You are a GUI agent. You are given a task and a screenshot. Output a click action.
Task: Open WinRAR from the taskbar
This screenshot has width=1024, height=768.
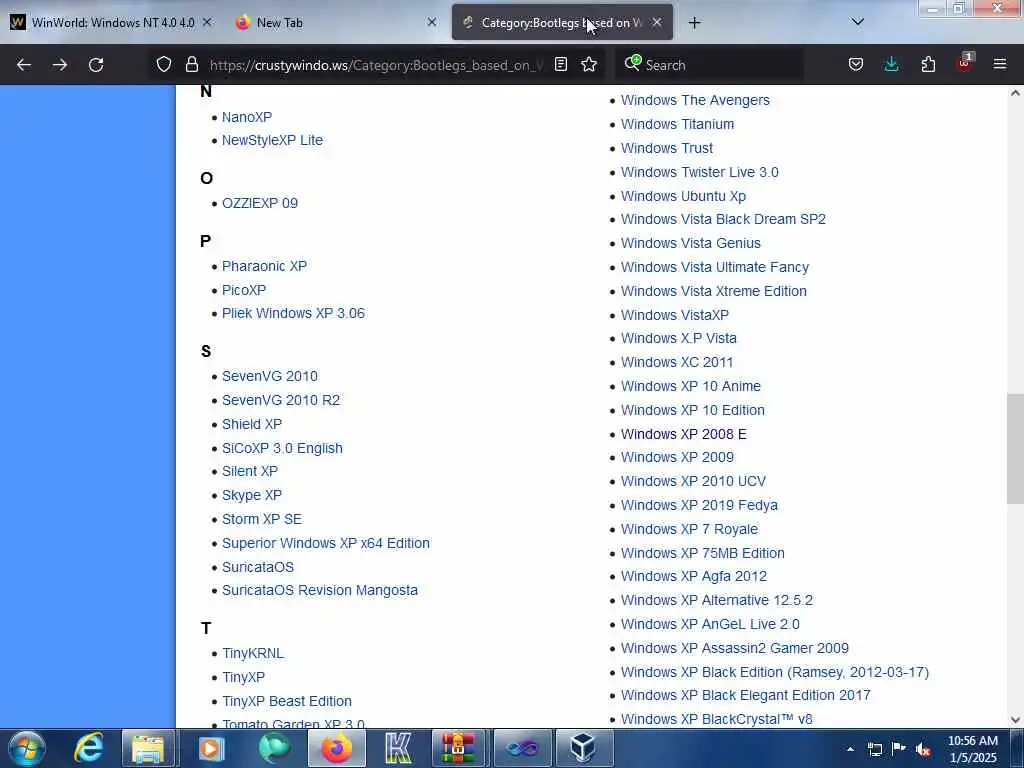[x=460, y=748]
